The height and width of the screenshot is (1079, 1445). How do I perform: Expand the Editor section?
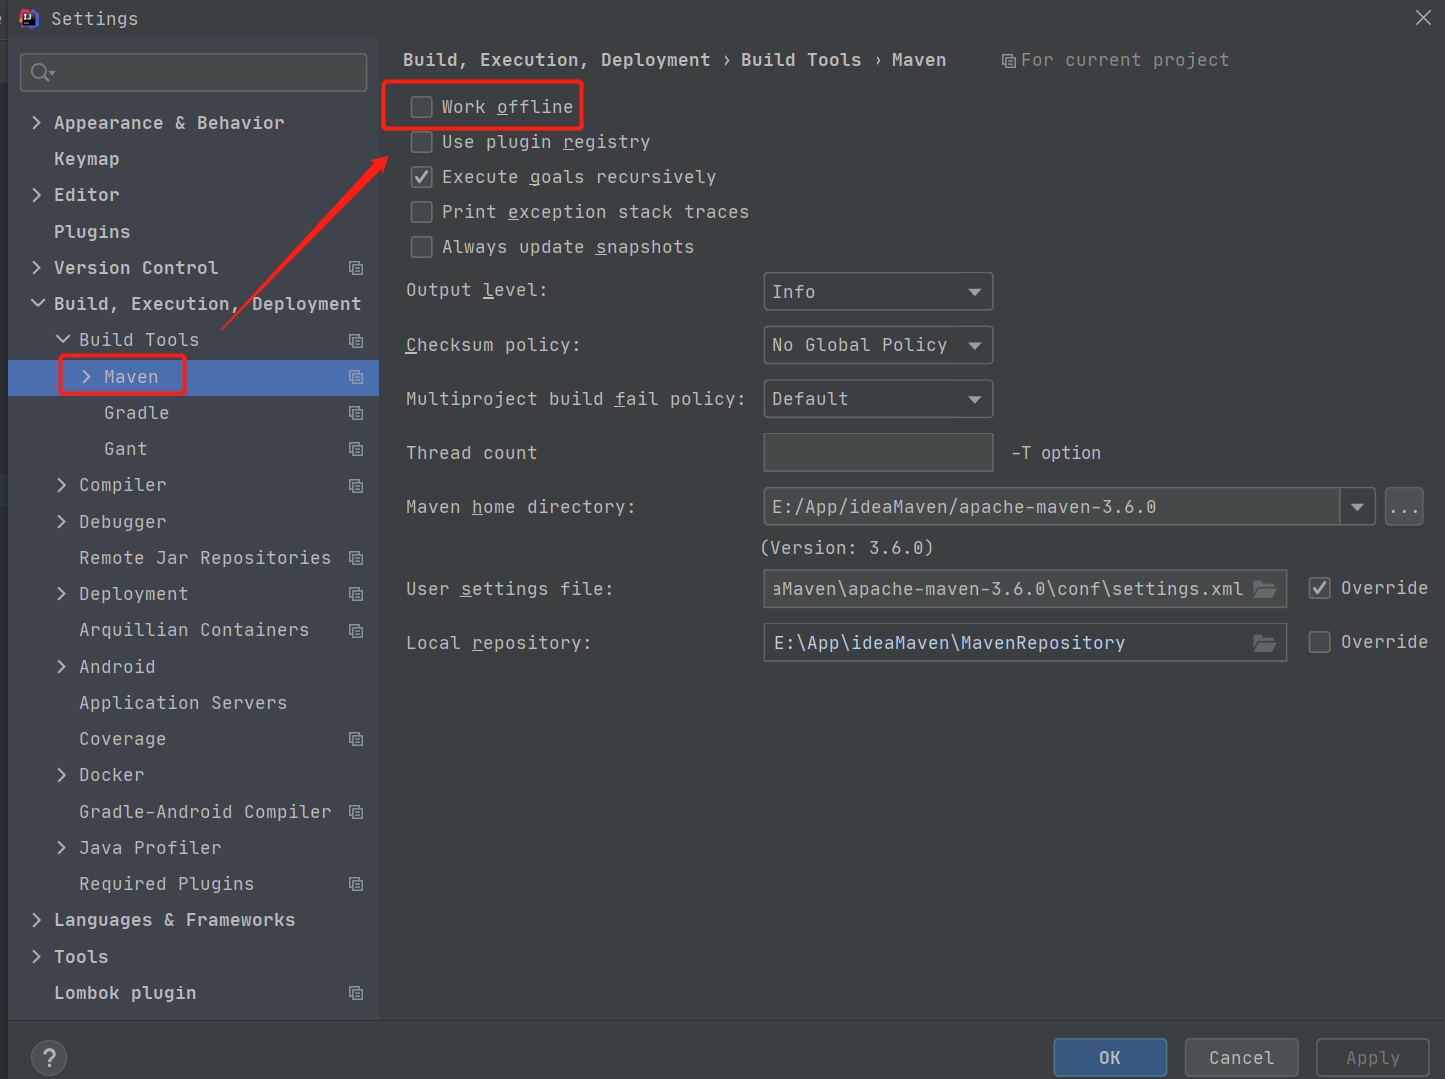[37, 195]
